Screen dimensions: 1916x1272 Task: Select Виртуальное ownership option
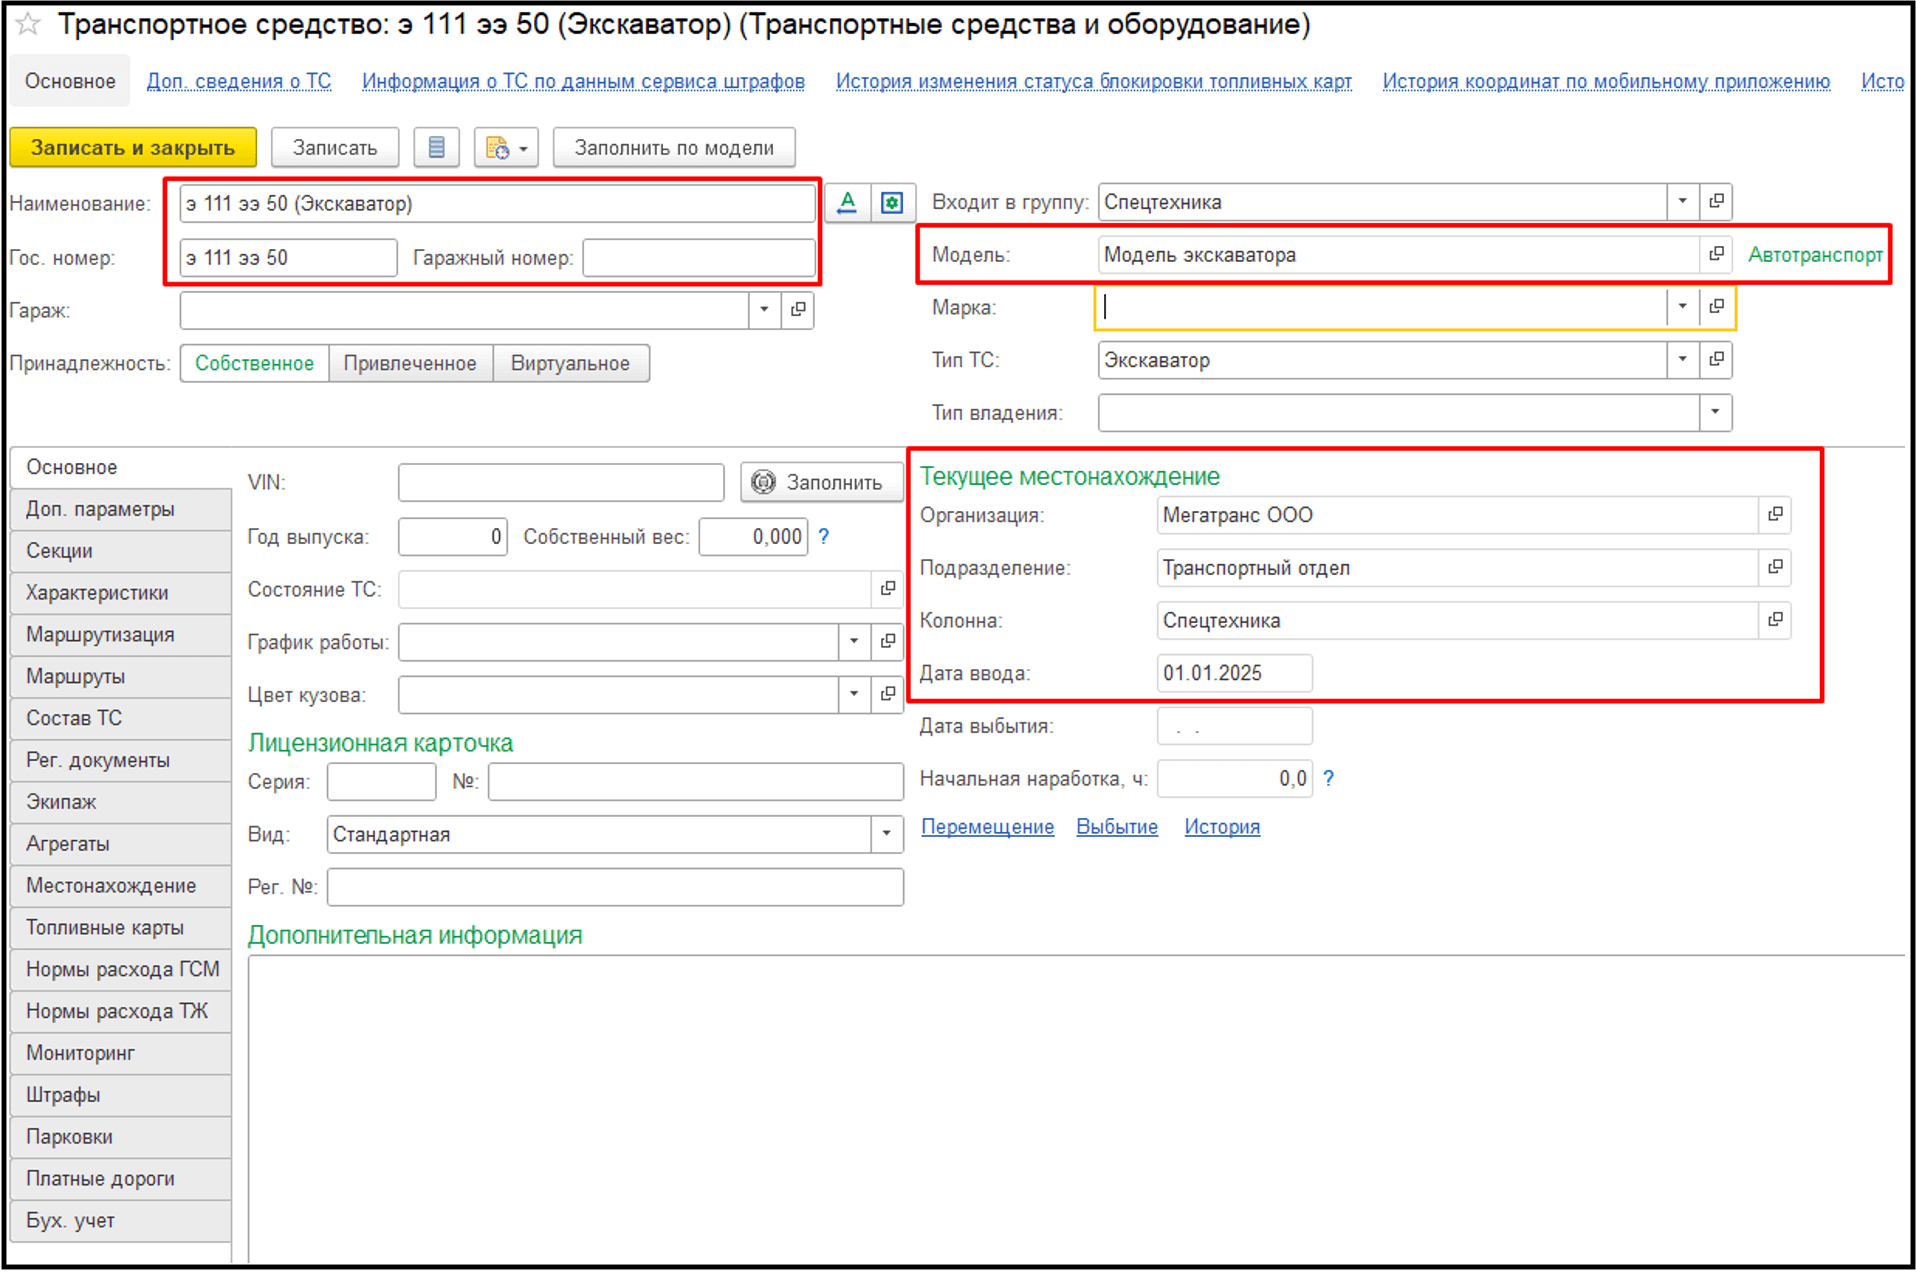tap(570, 363)
